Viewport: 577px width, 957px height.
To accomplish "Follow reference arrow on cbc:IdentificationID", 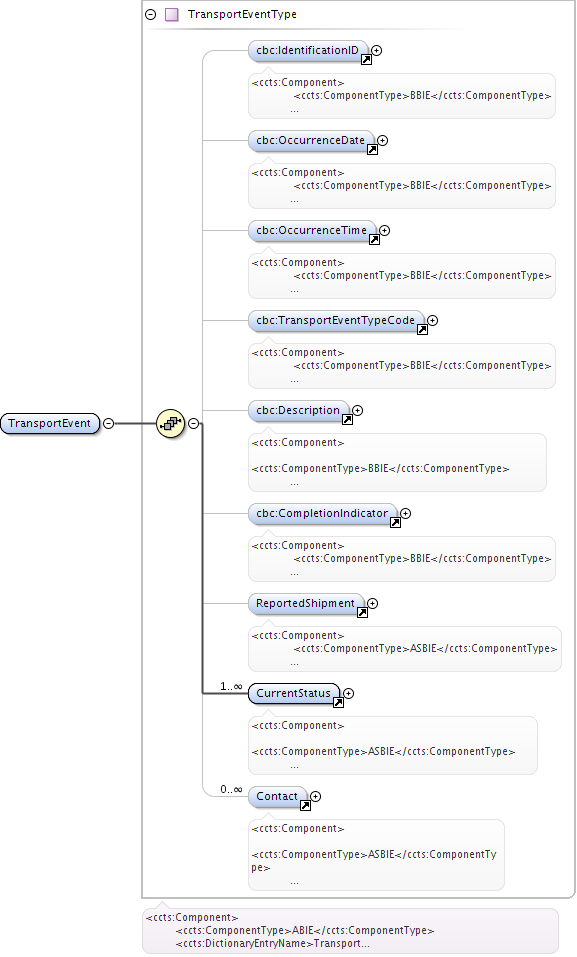I will pyautogui.click(x=366, y=60).
